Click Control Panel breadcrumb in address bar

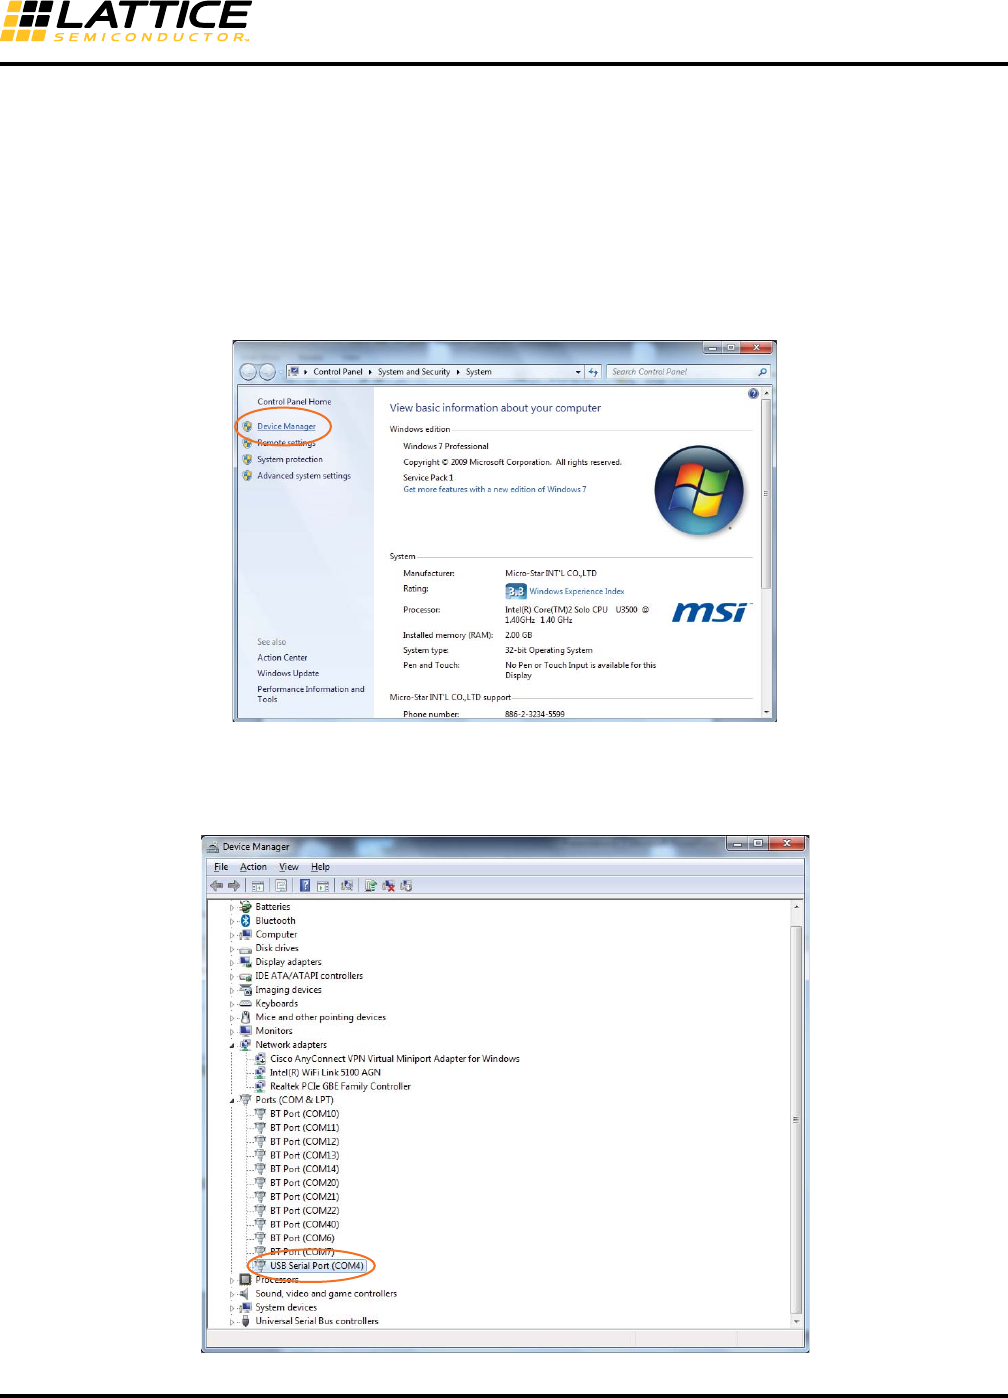click(338, 372)
